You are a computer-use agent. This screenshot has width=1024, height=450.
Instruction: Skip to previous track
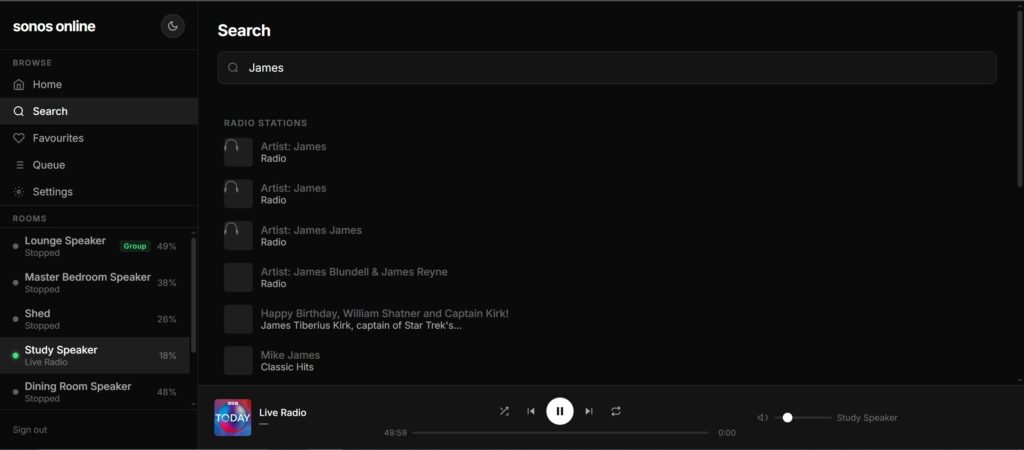[x=531, y=411]
